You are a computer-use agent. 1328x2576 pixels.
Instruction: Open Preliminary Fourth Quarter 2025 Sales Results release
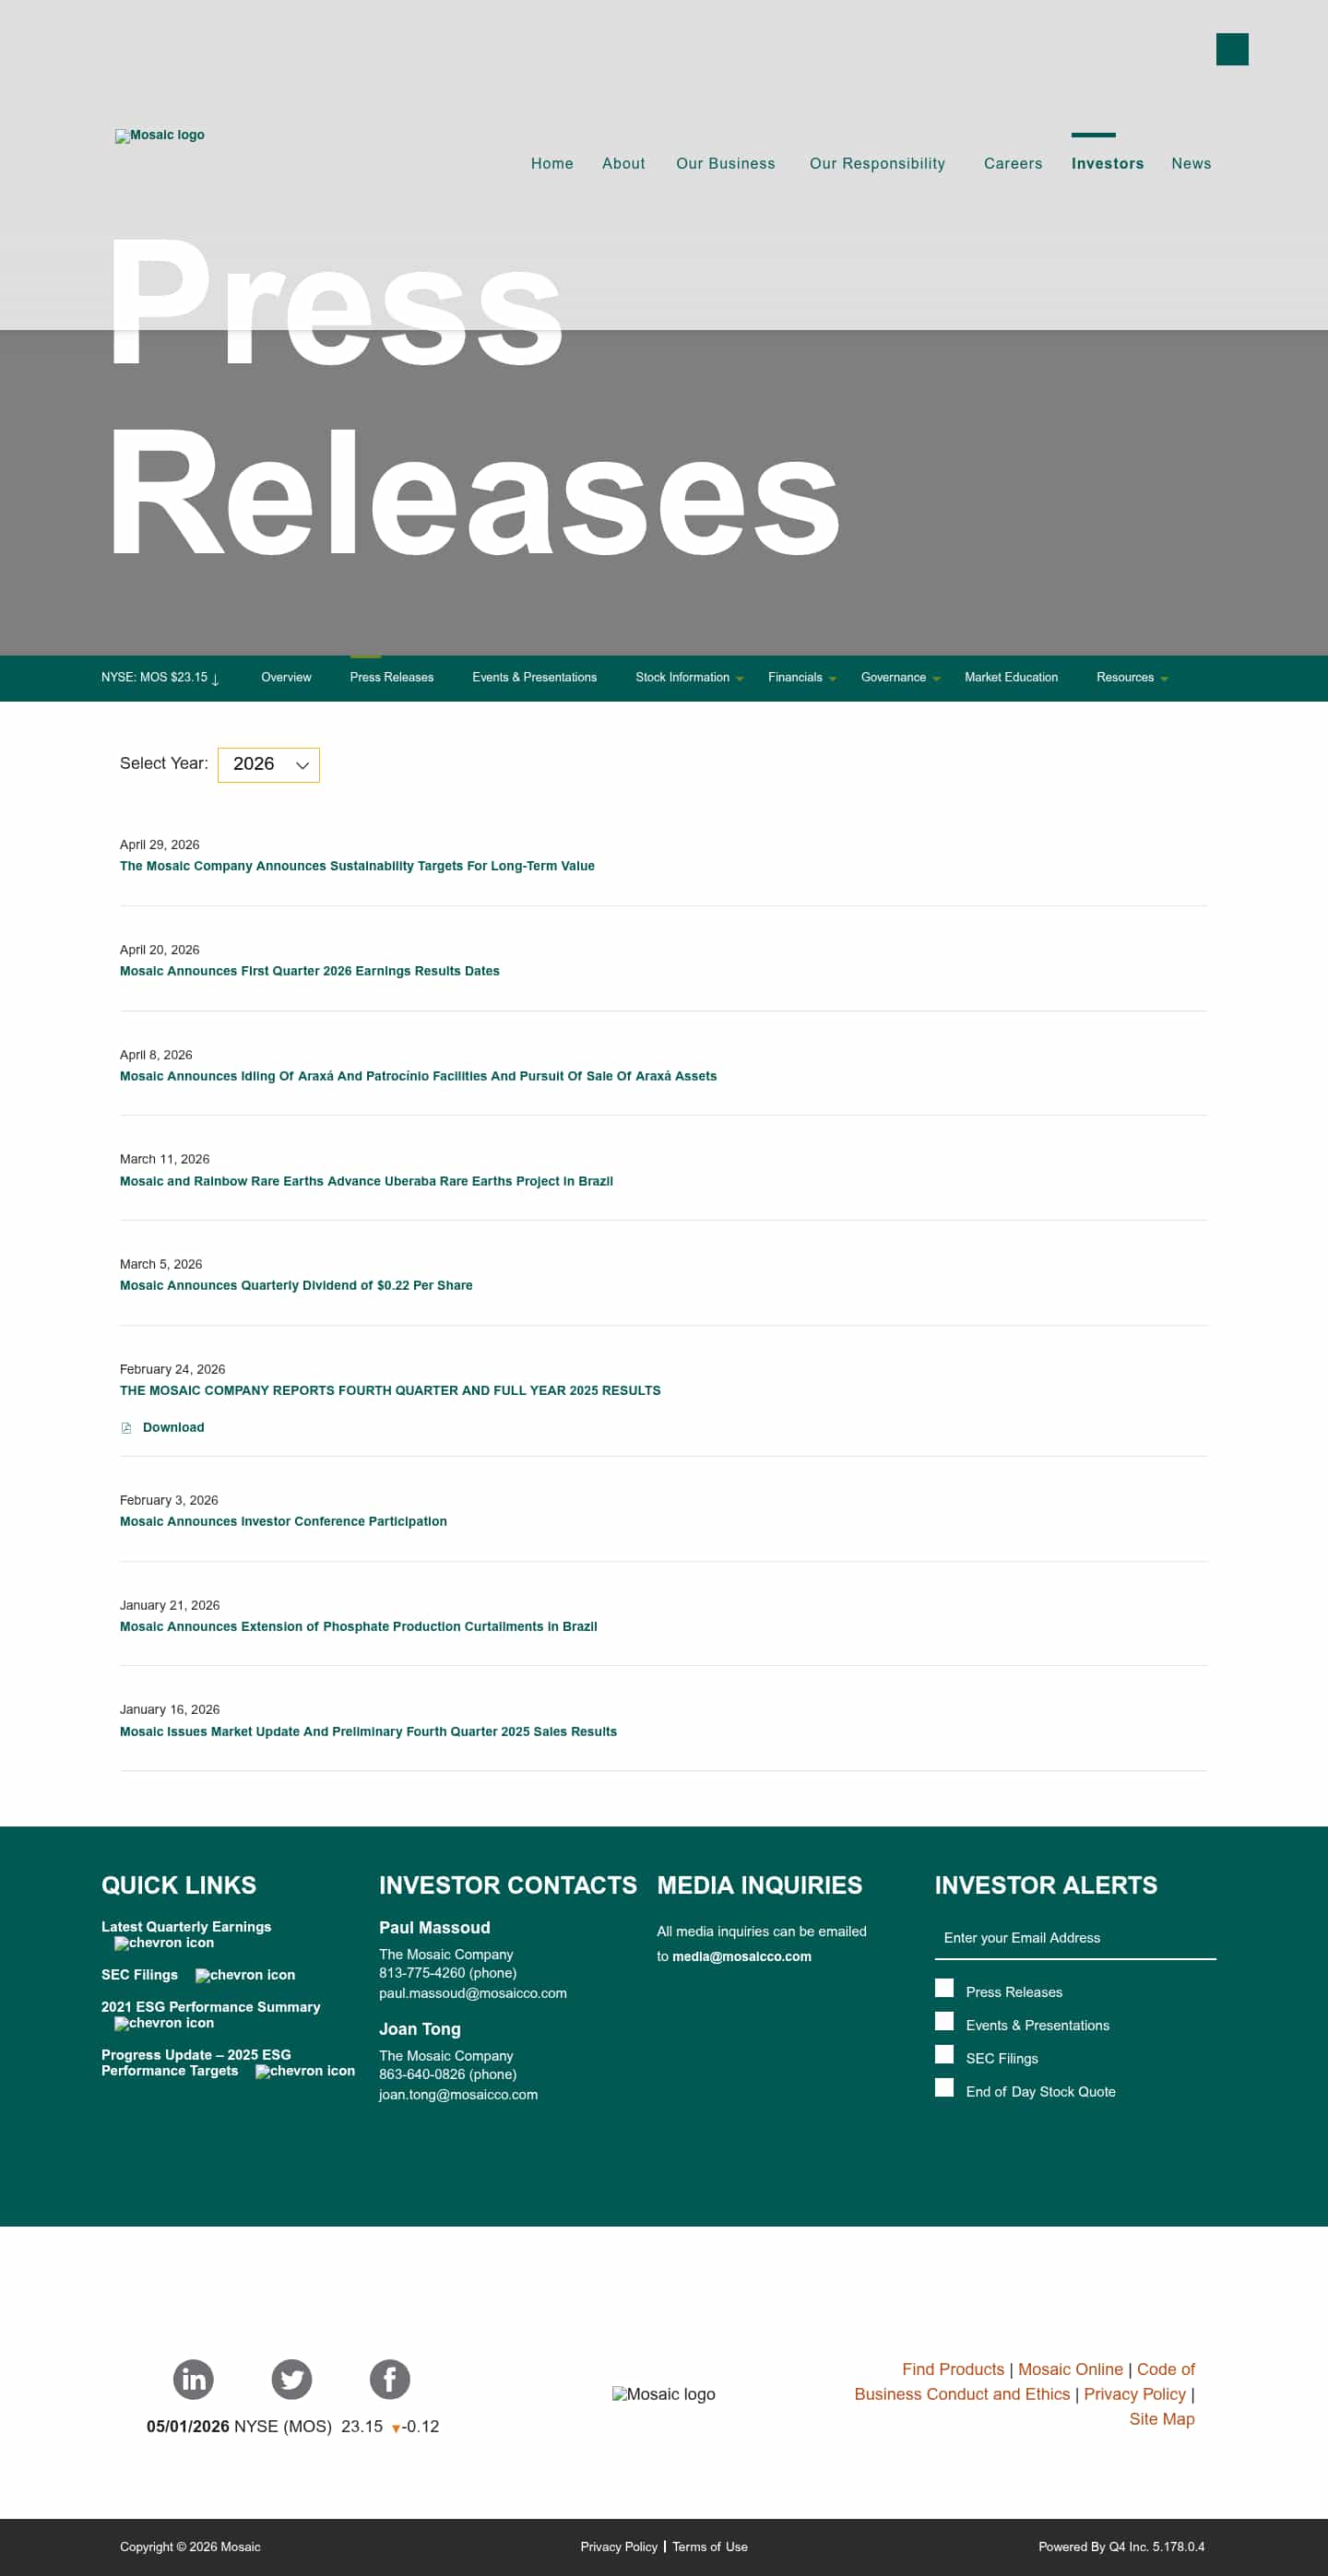(x=368, y=1731)
